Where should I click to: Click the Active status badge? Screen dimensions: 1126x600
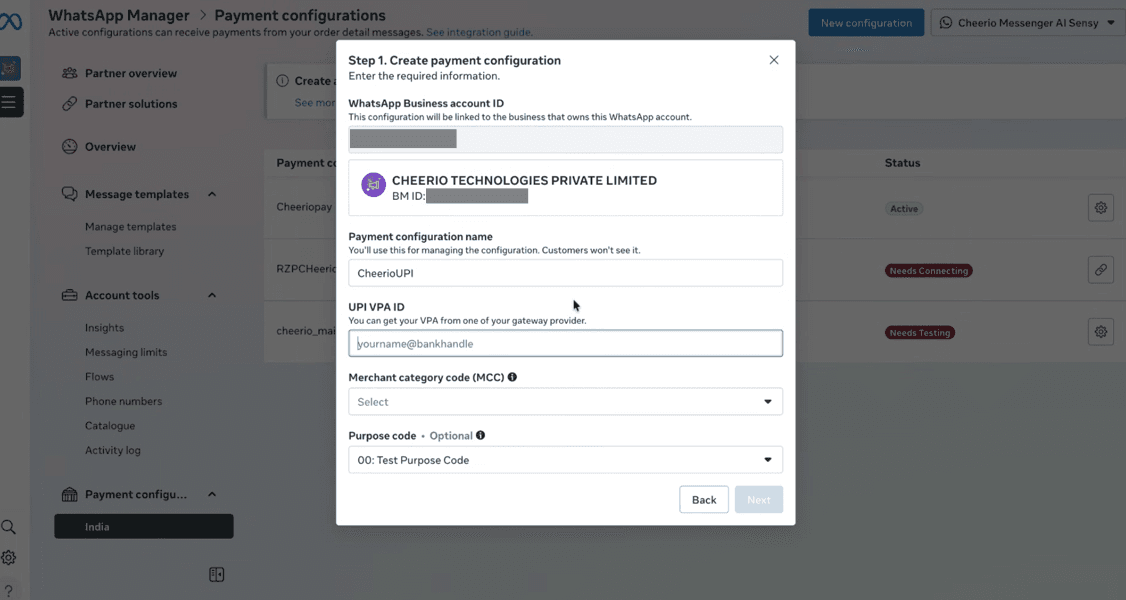[x=904, y=209]
